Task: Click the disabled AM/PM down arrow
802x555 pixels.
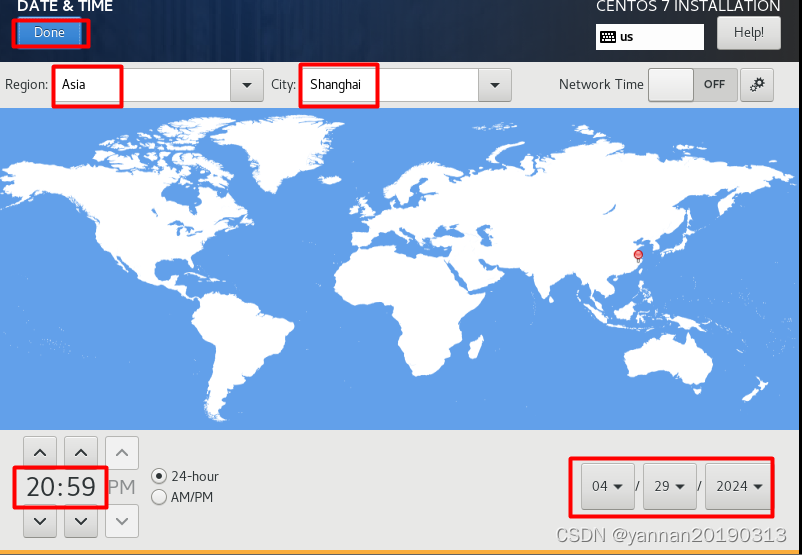Action: (x=122, y=521)
